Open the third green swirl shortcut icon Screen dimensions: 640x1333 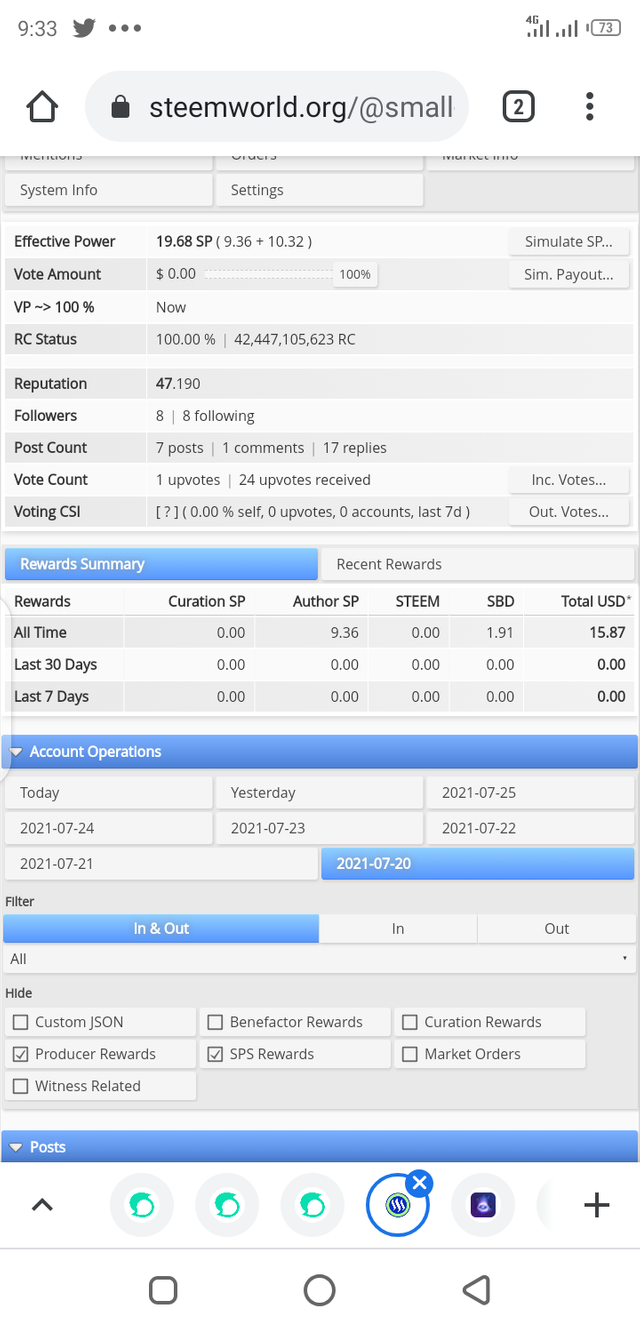(313, 1205)
